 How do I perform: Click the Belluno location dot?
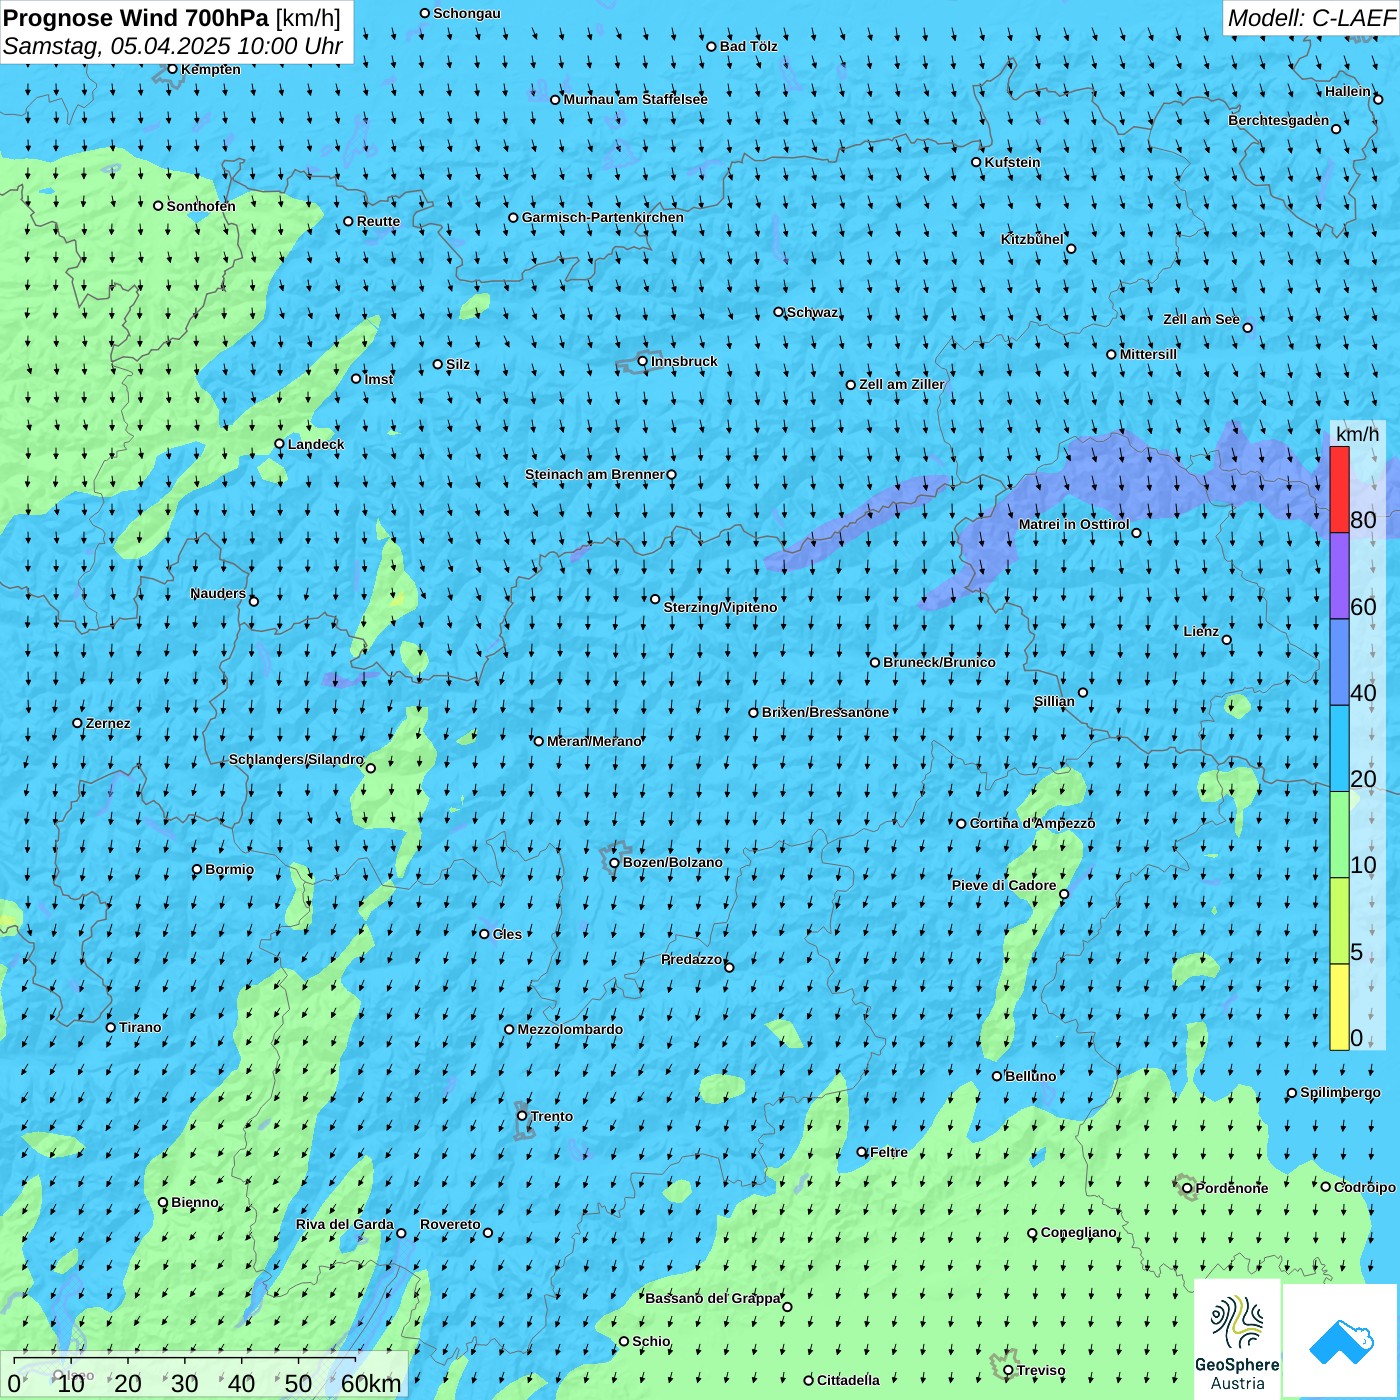coord(996,1076)
